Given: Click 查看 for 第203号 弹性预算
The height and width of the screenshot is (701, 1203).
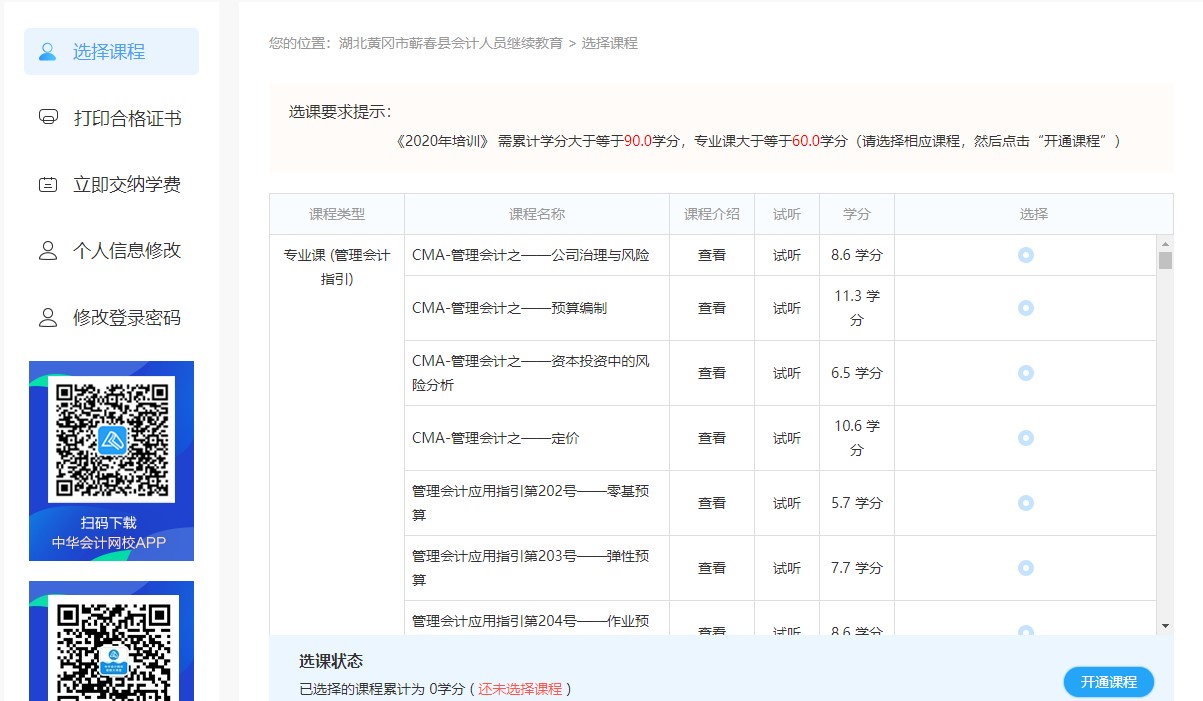Looking at the screenshot, I should click(x=712, y=568).
